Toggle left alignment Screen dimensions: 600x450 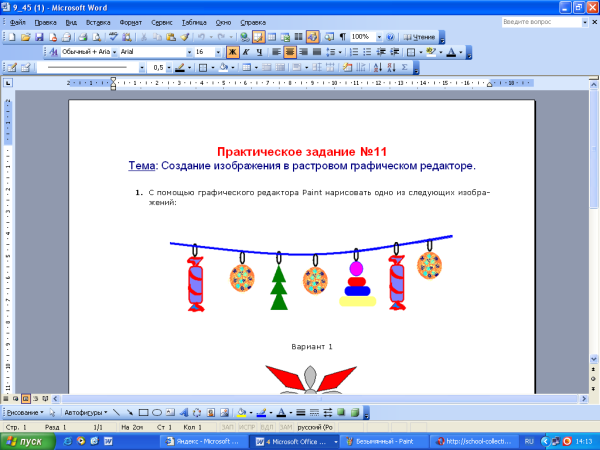coord(276,52)
